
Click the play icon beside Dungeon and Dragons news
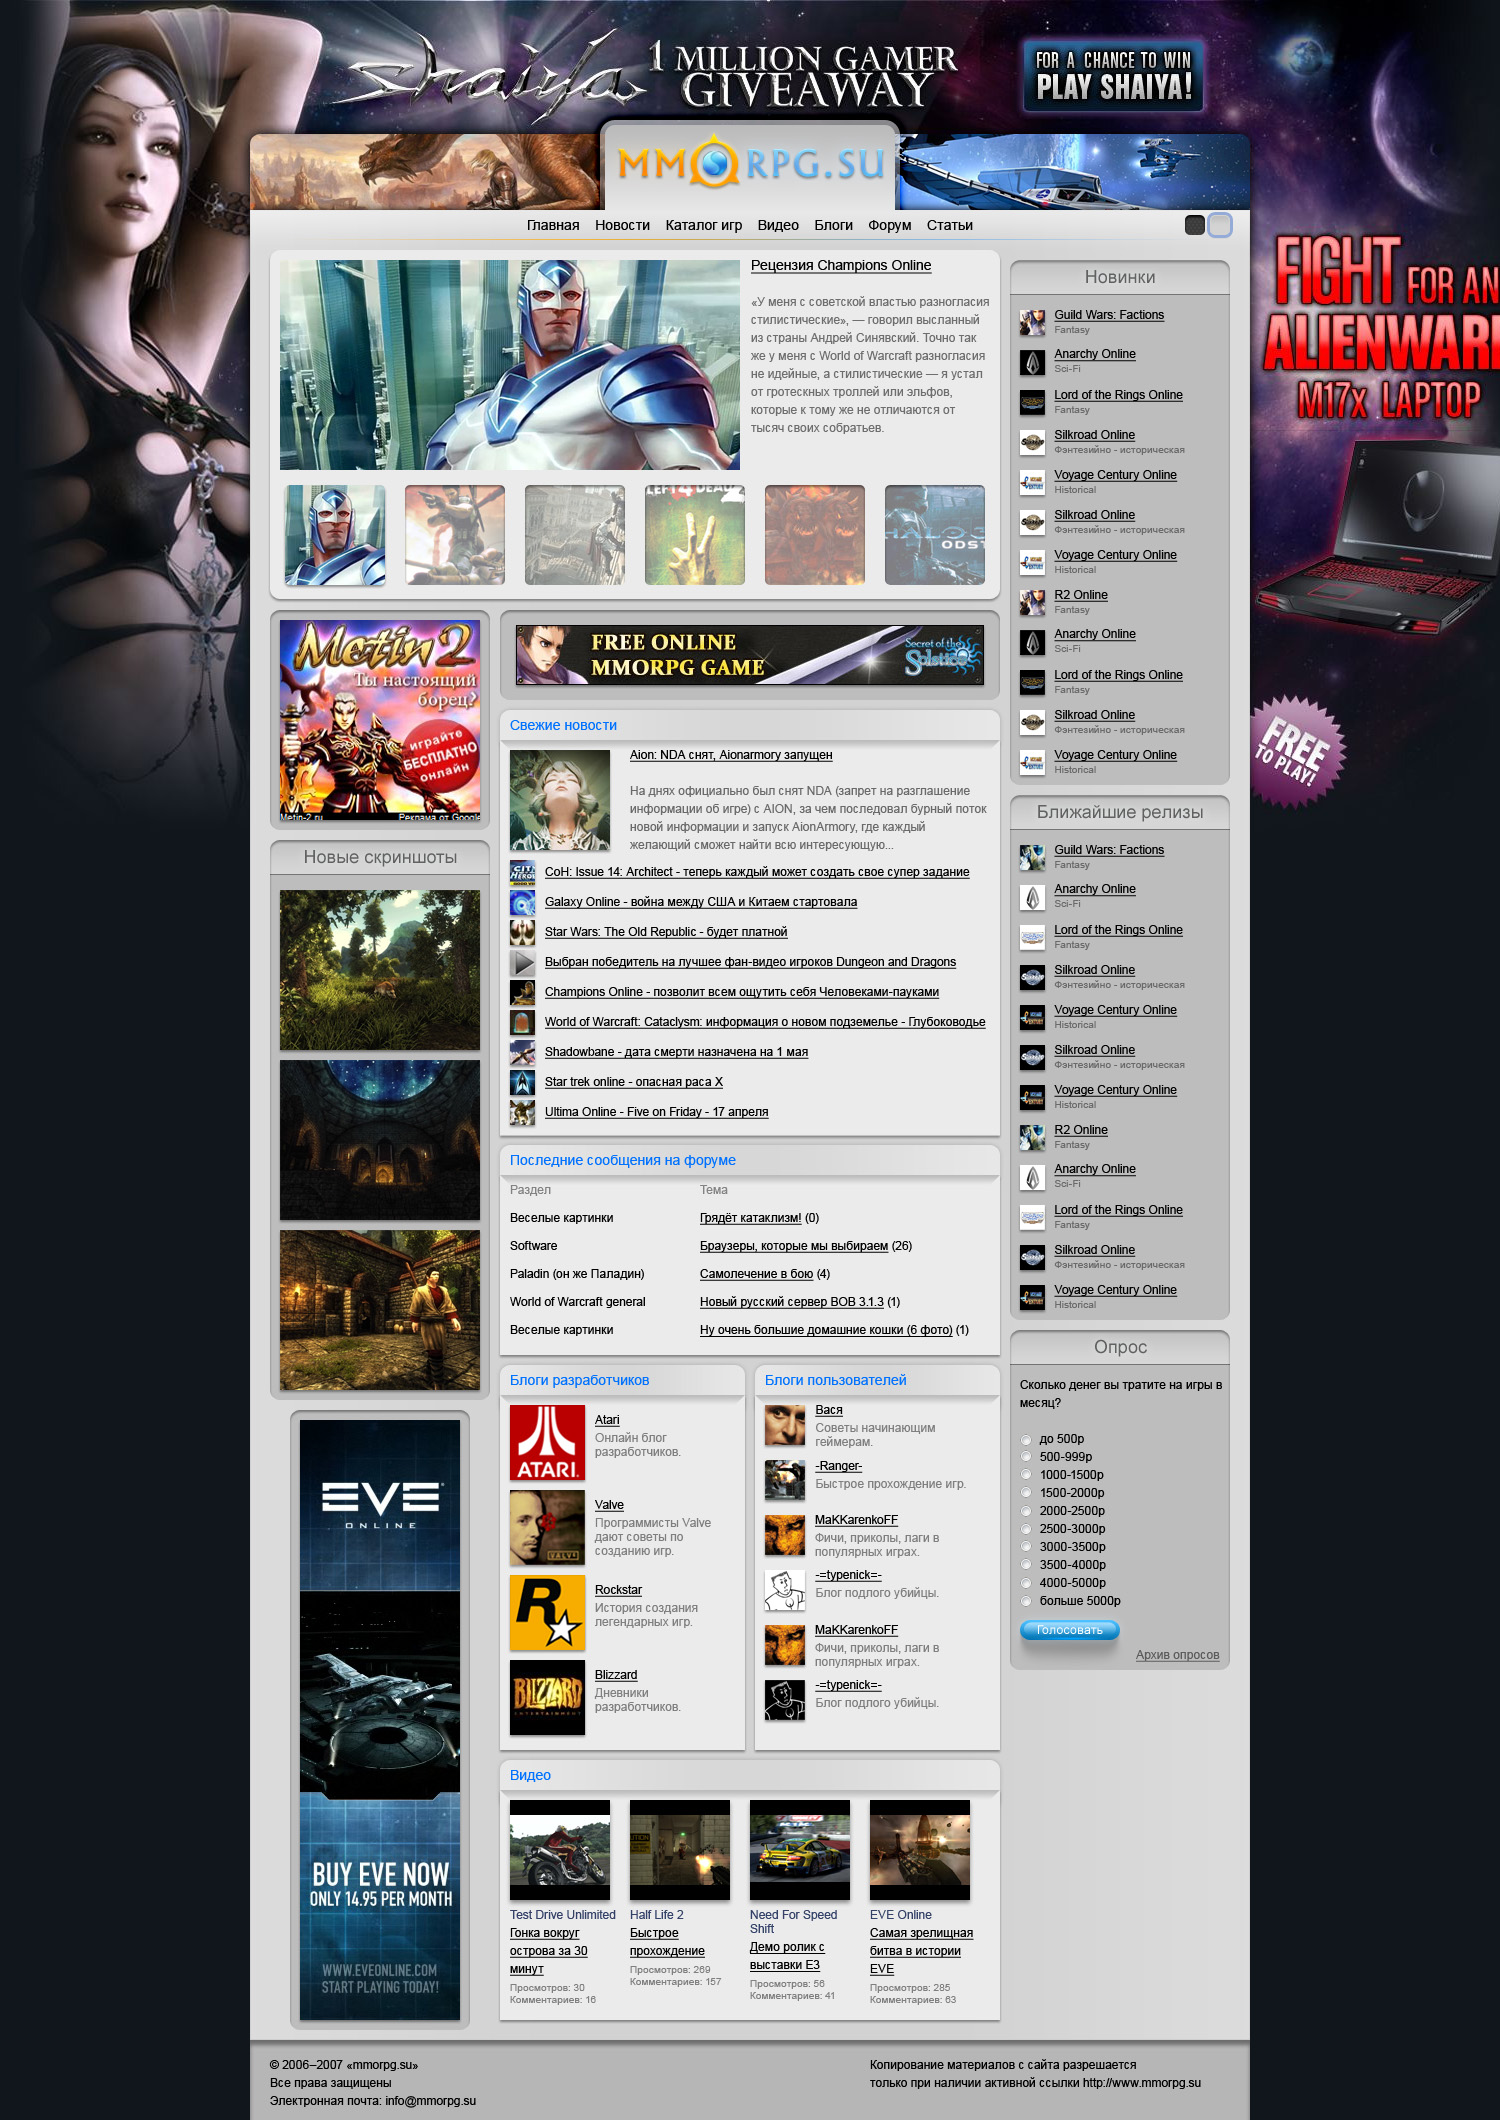[522, 963]
